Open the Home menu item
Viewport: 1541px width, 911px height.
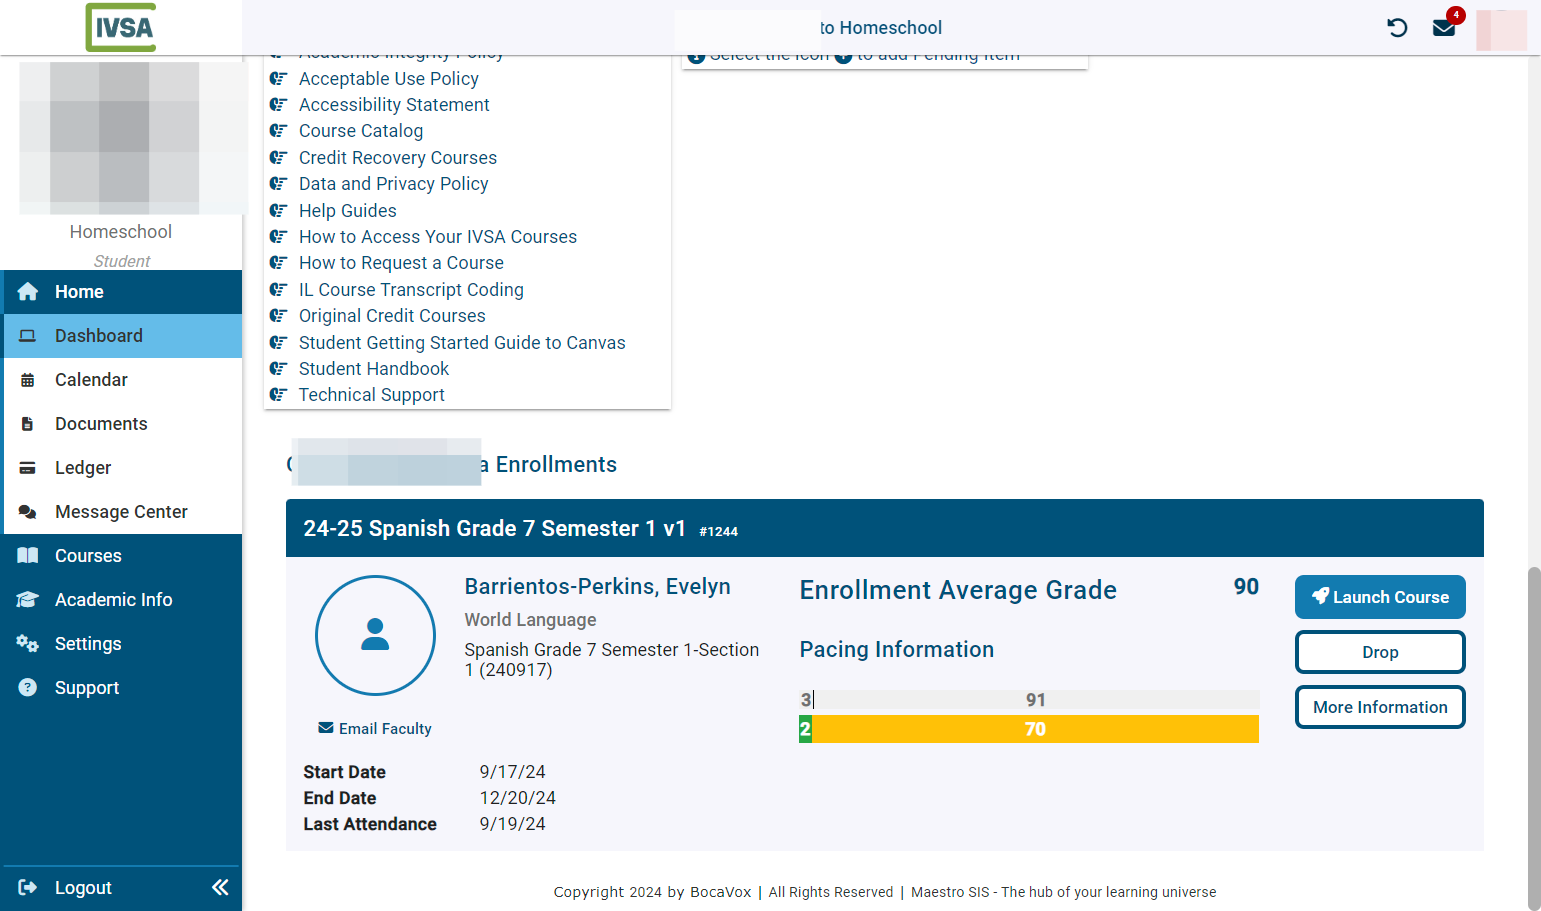click(123, 292)
